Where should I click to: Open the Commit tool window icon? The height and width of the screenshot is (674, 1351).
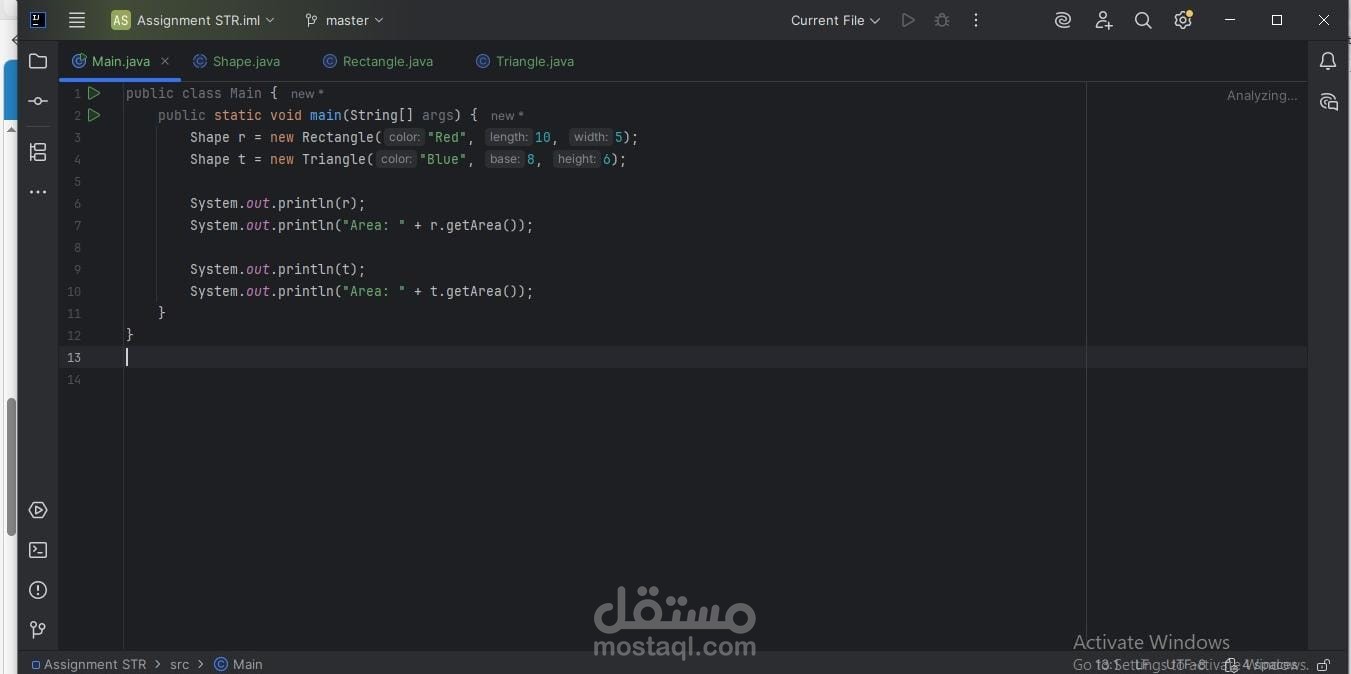(37, 100)
